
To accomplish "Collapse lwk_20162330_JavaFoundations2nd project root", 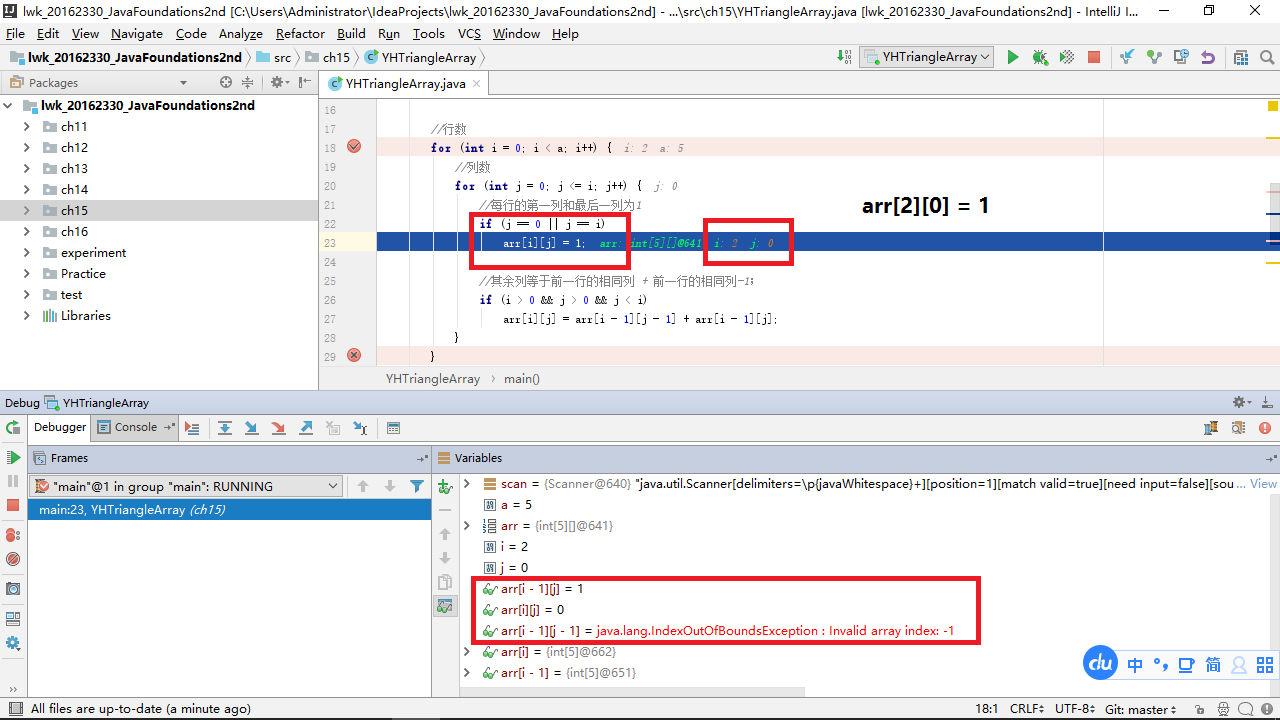I will click(x=8, y=105).
